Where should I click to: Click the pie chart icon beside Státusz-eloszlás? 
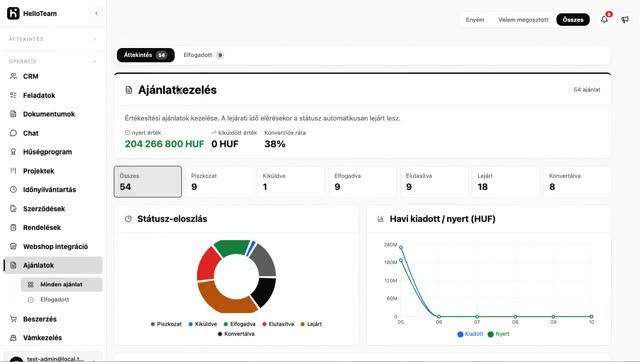[x=128, y=219]
